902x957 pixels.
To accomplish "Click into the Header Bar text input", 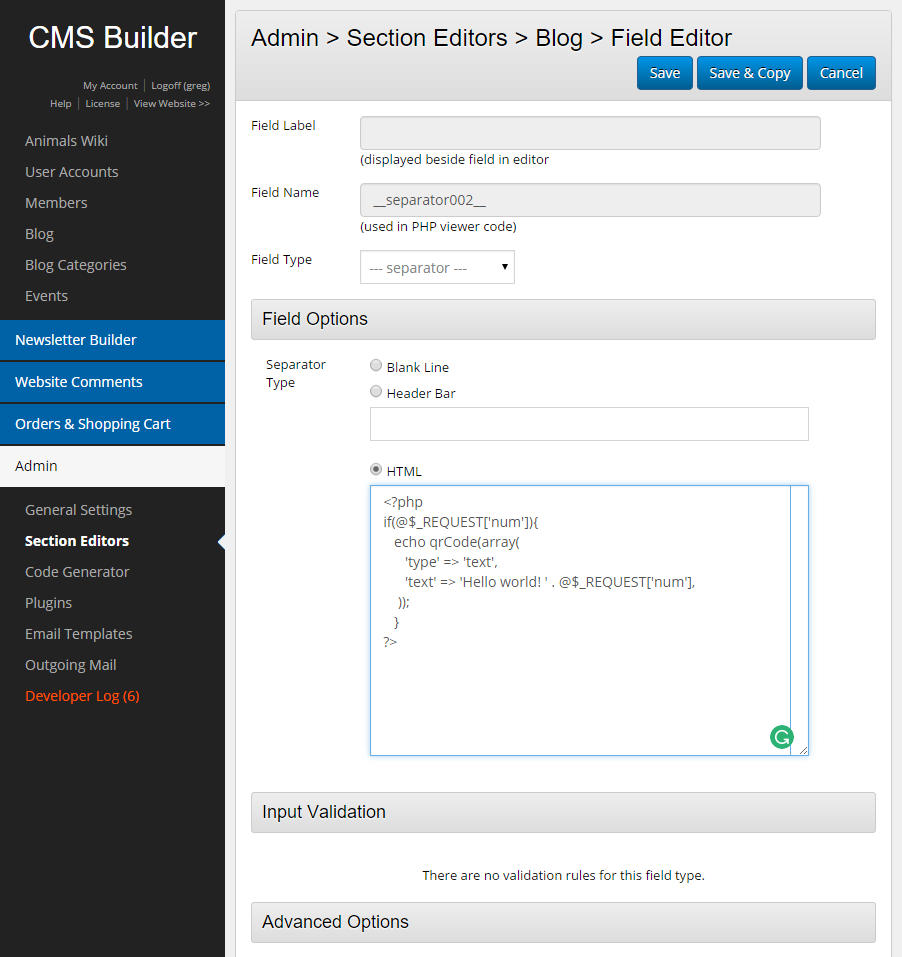I will (x=588, y=424).
